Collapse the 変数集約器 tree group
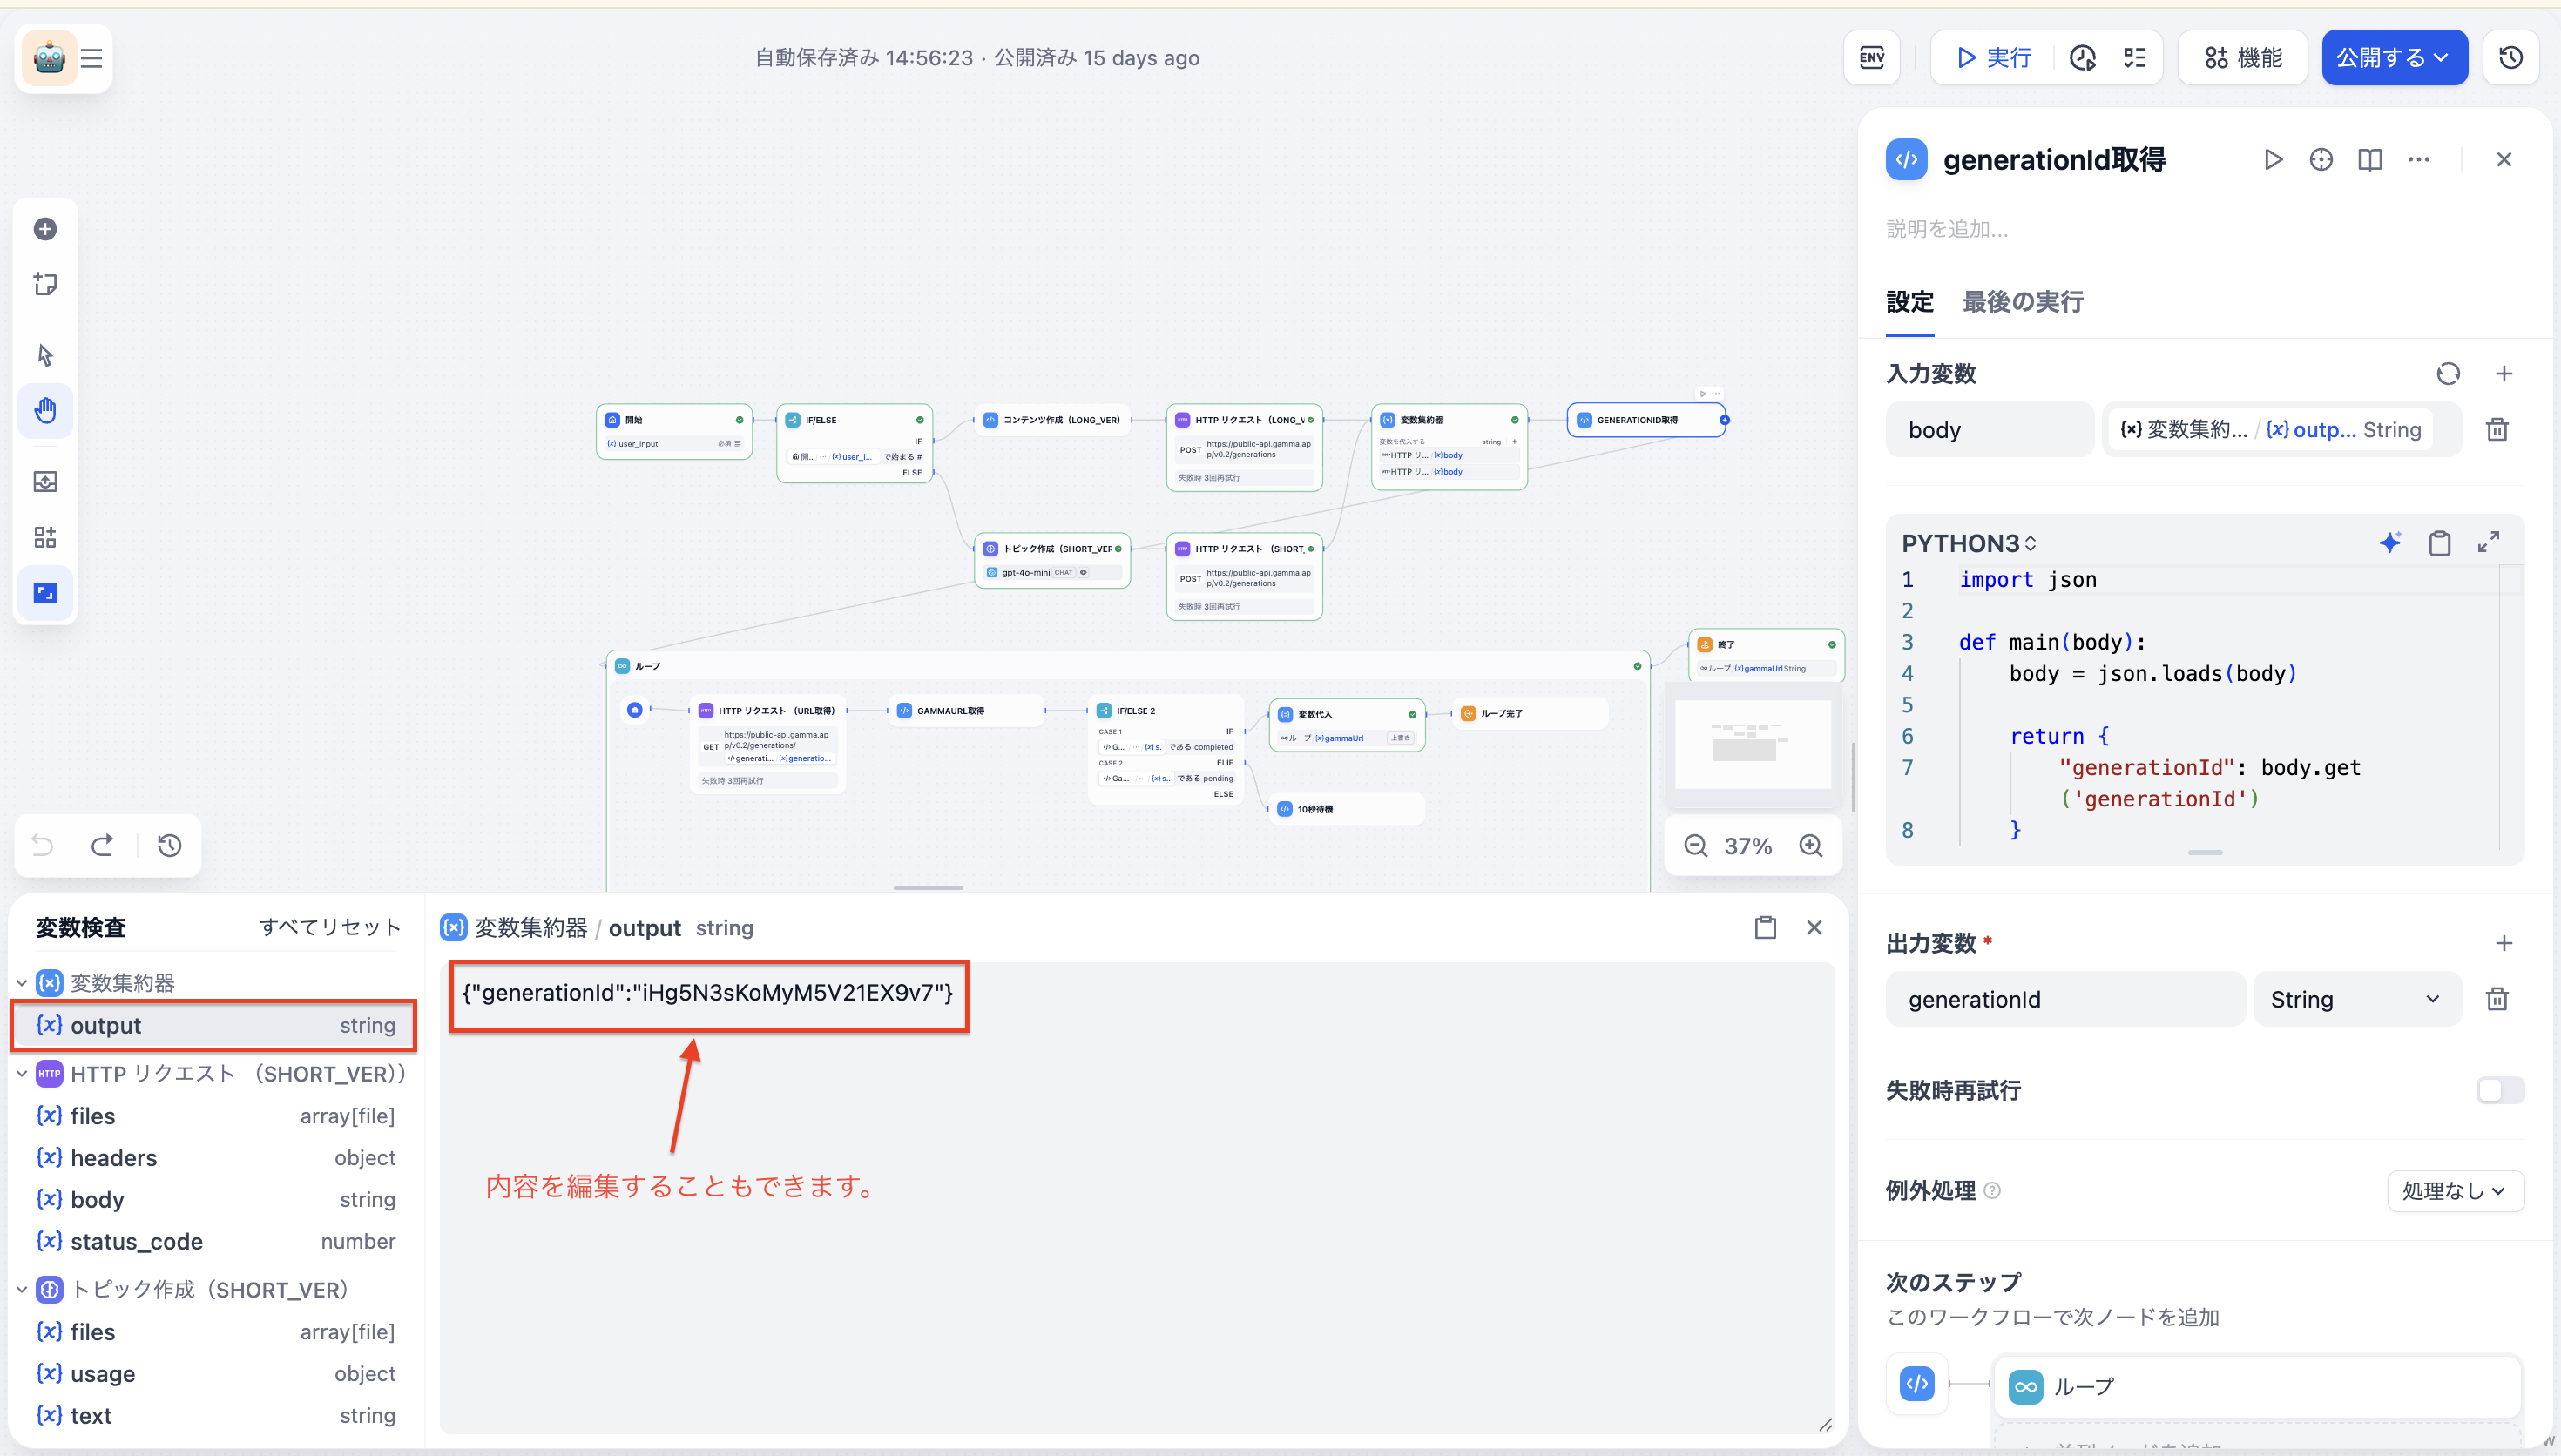Image resolution: width=2561 pixels, height=1456 pixels. (x=22, y=983)
